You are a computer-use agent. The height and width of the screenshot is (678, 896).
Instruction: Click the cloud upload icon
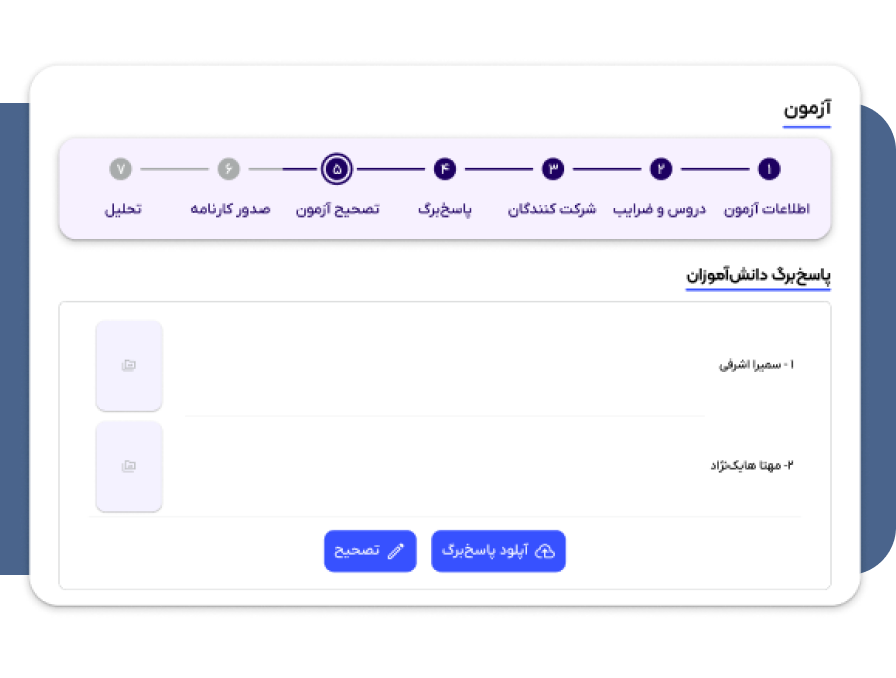(545, 551)
